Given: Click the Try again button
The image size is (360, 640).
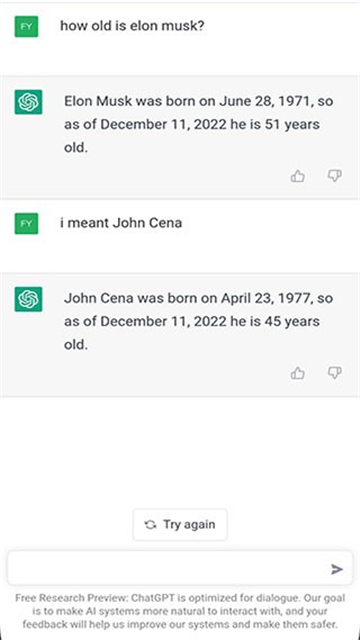Looking at the screenshot, I should pyautogui.click(x=180, y=524).
